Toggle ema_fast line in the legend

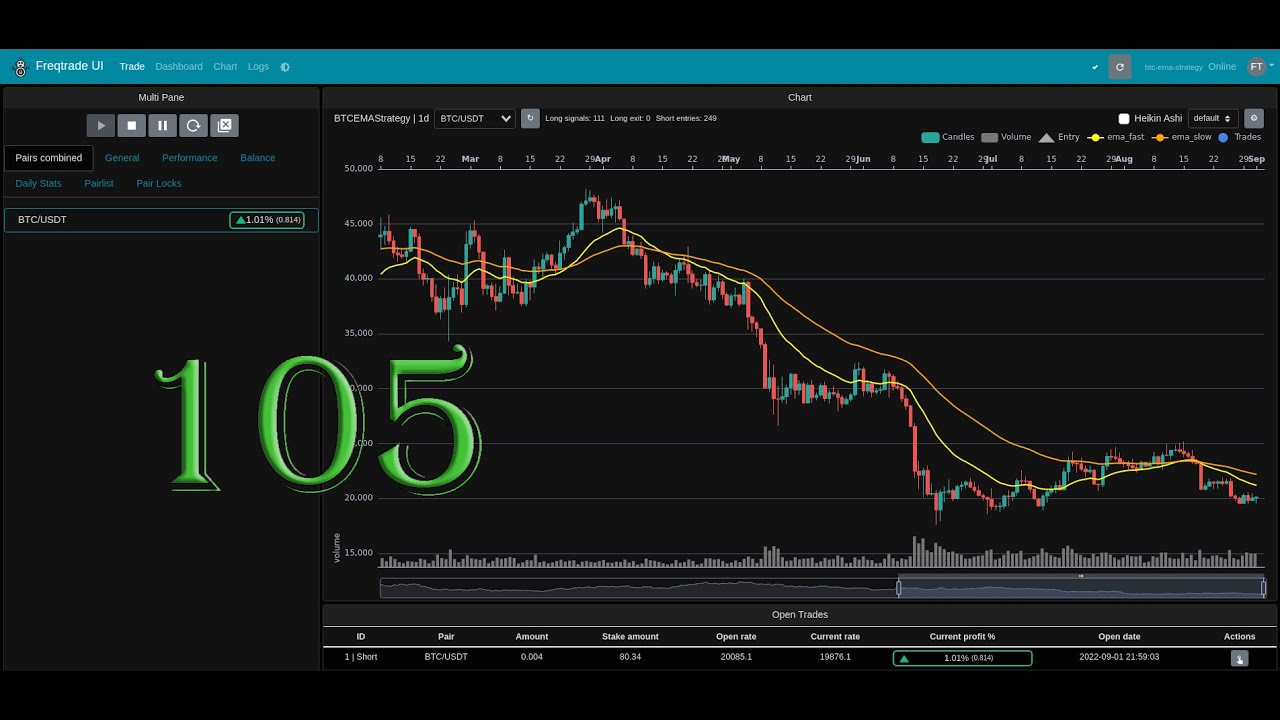pos(1116,137)
